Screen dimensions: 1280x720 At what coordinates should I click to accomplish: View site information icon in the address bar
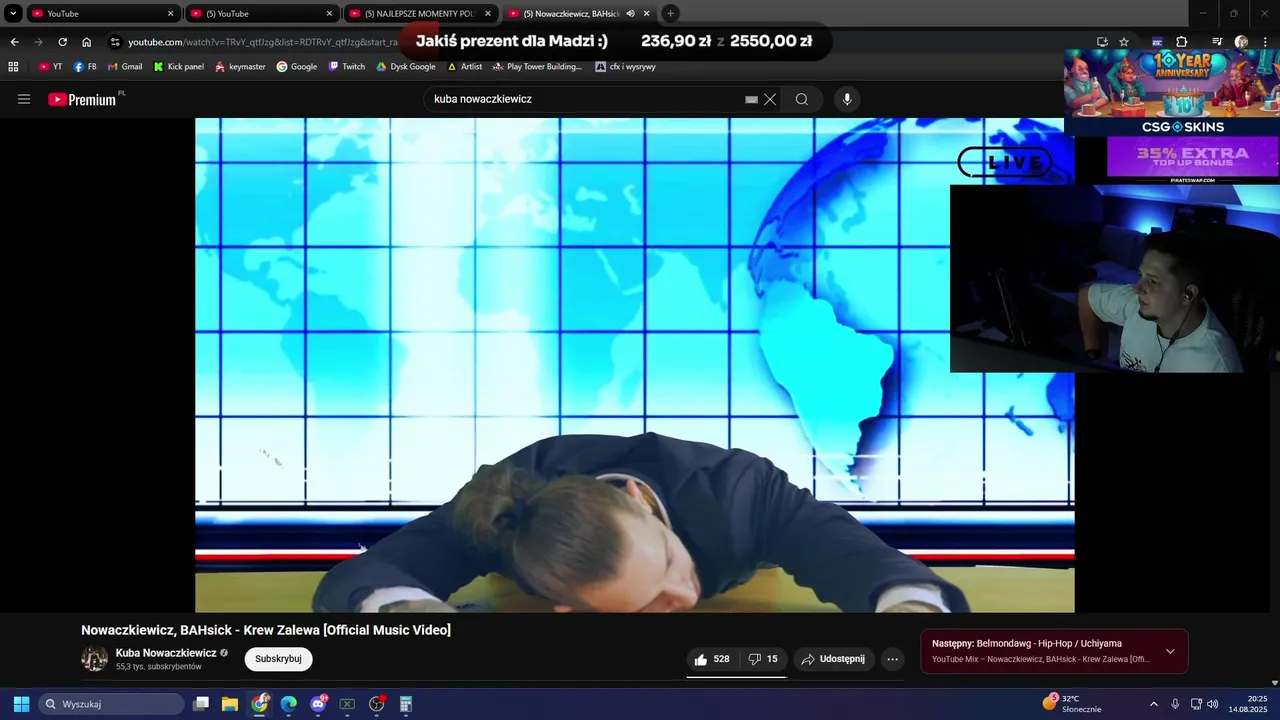[115, 42]
